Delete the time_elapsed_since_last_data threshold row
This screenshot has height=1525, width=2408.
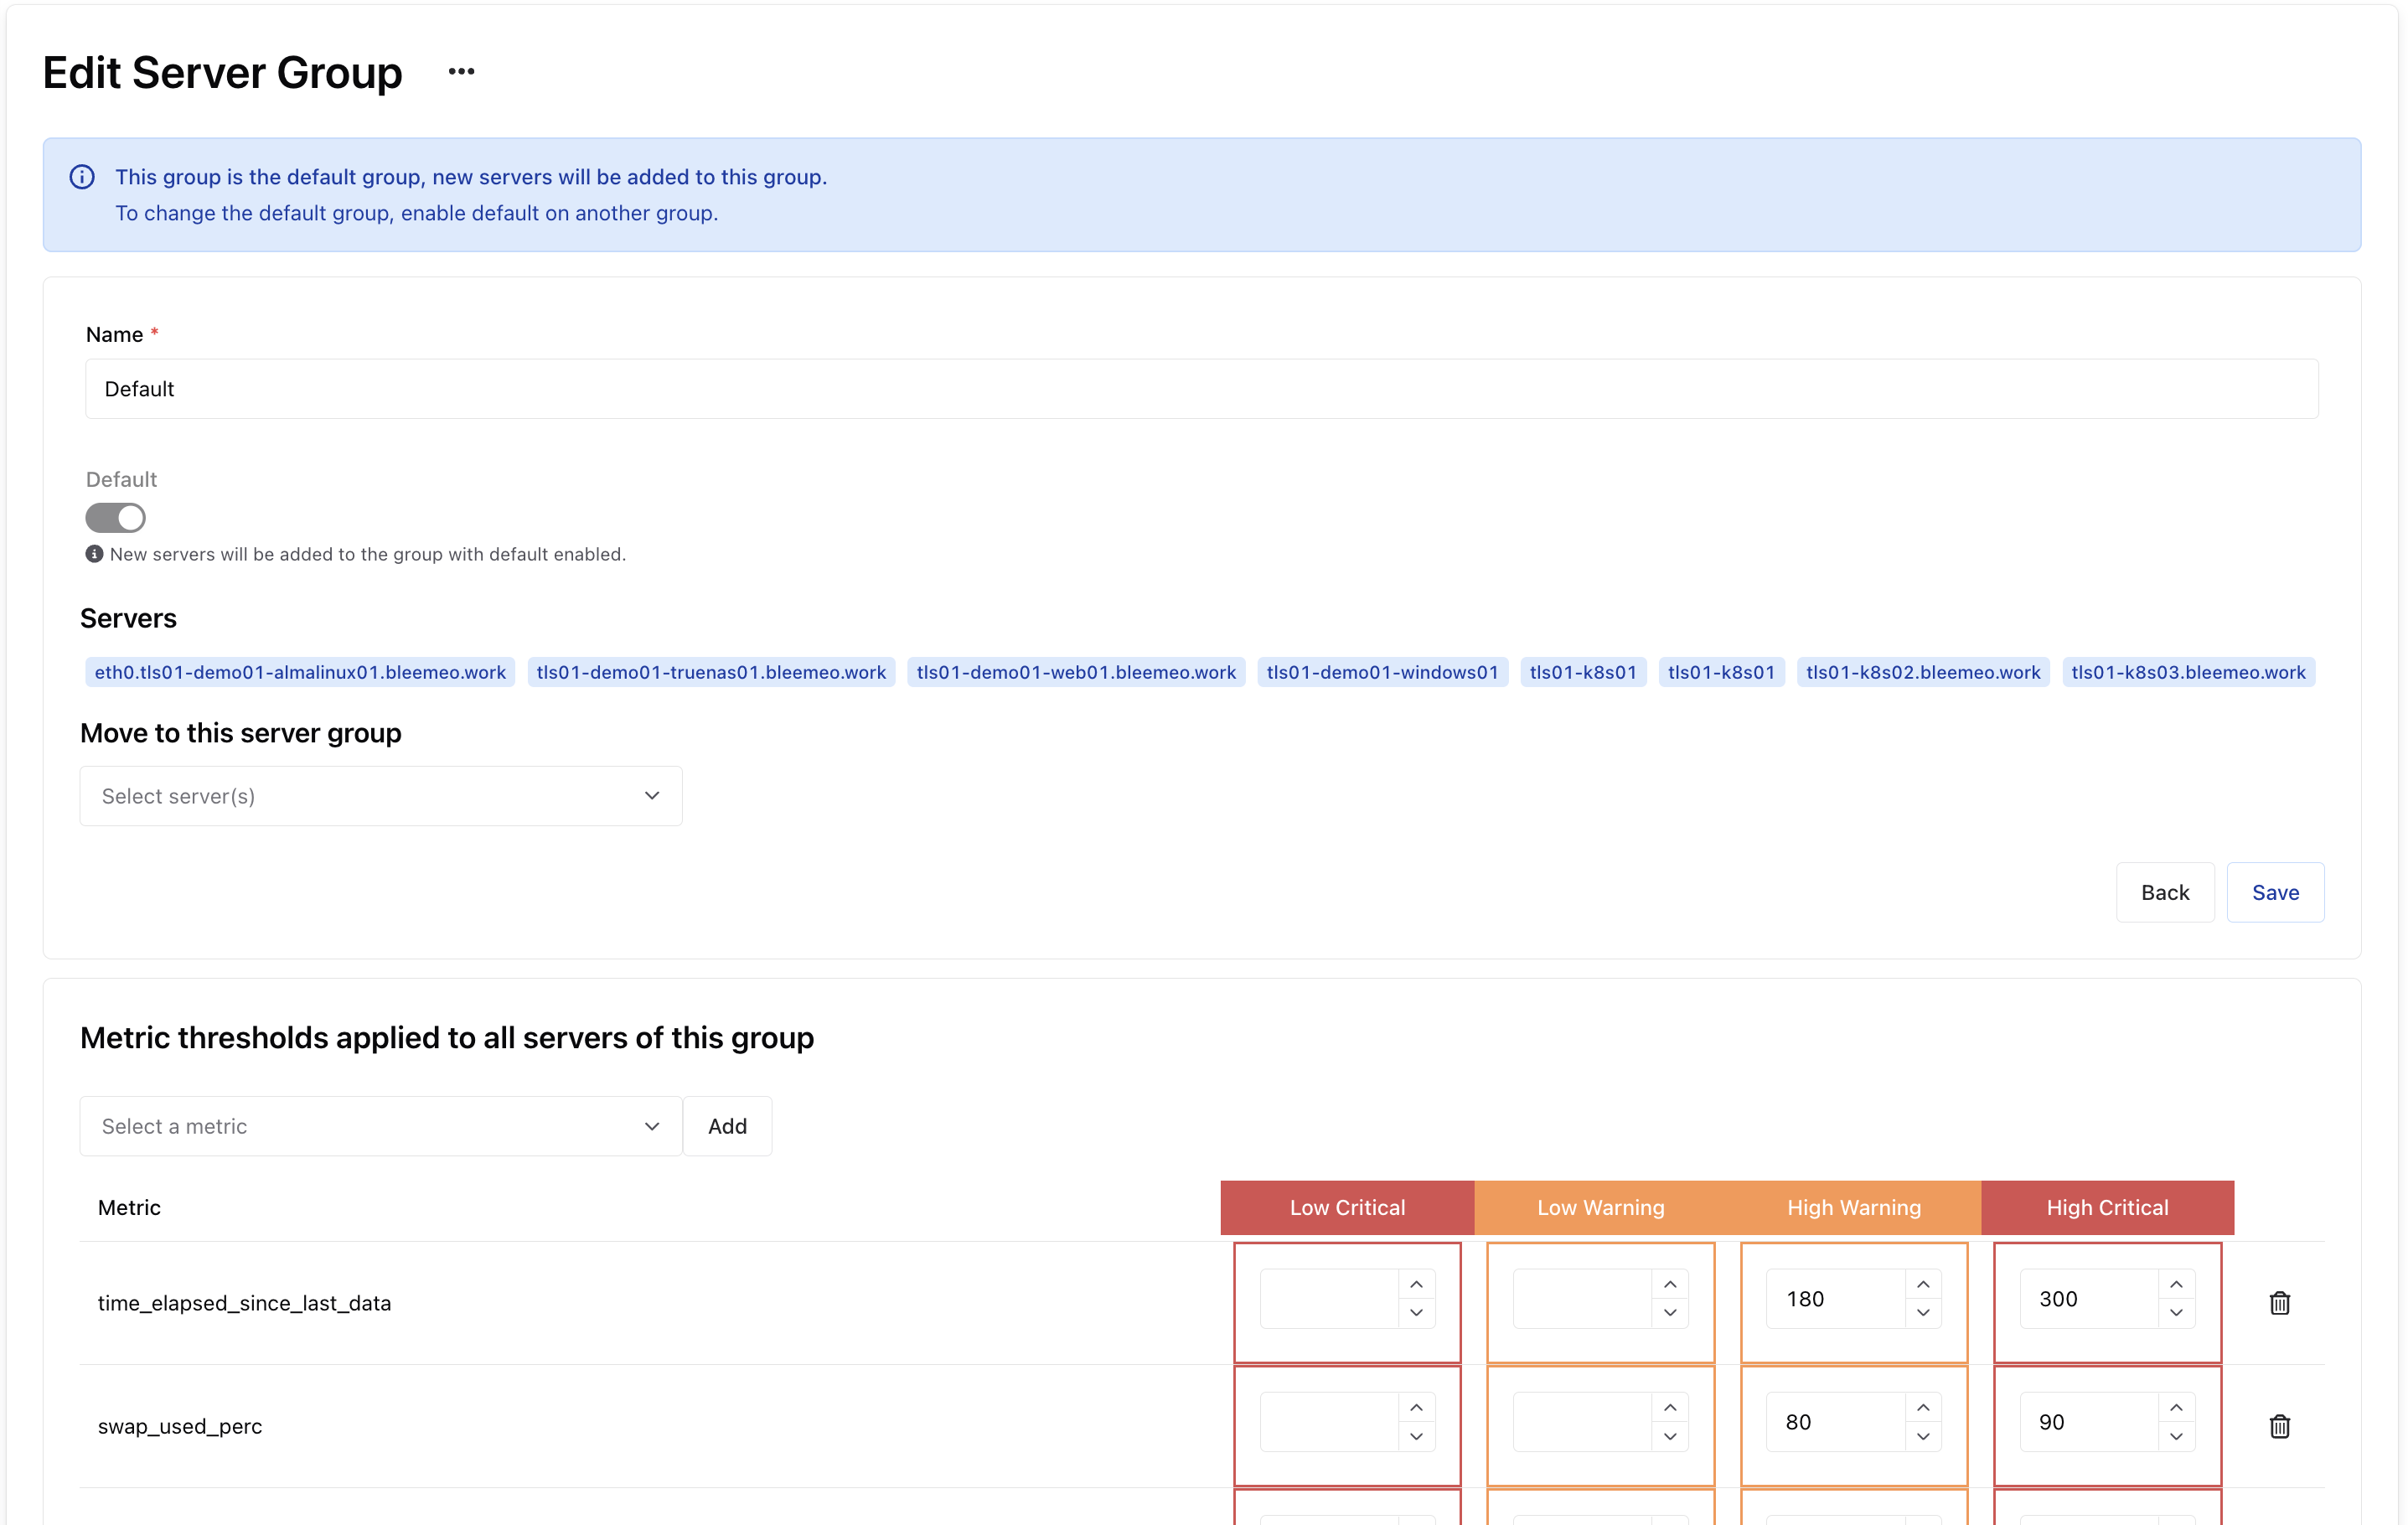pyautogui.click(x=2279, y=1302)
